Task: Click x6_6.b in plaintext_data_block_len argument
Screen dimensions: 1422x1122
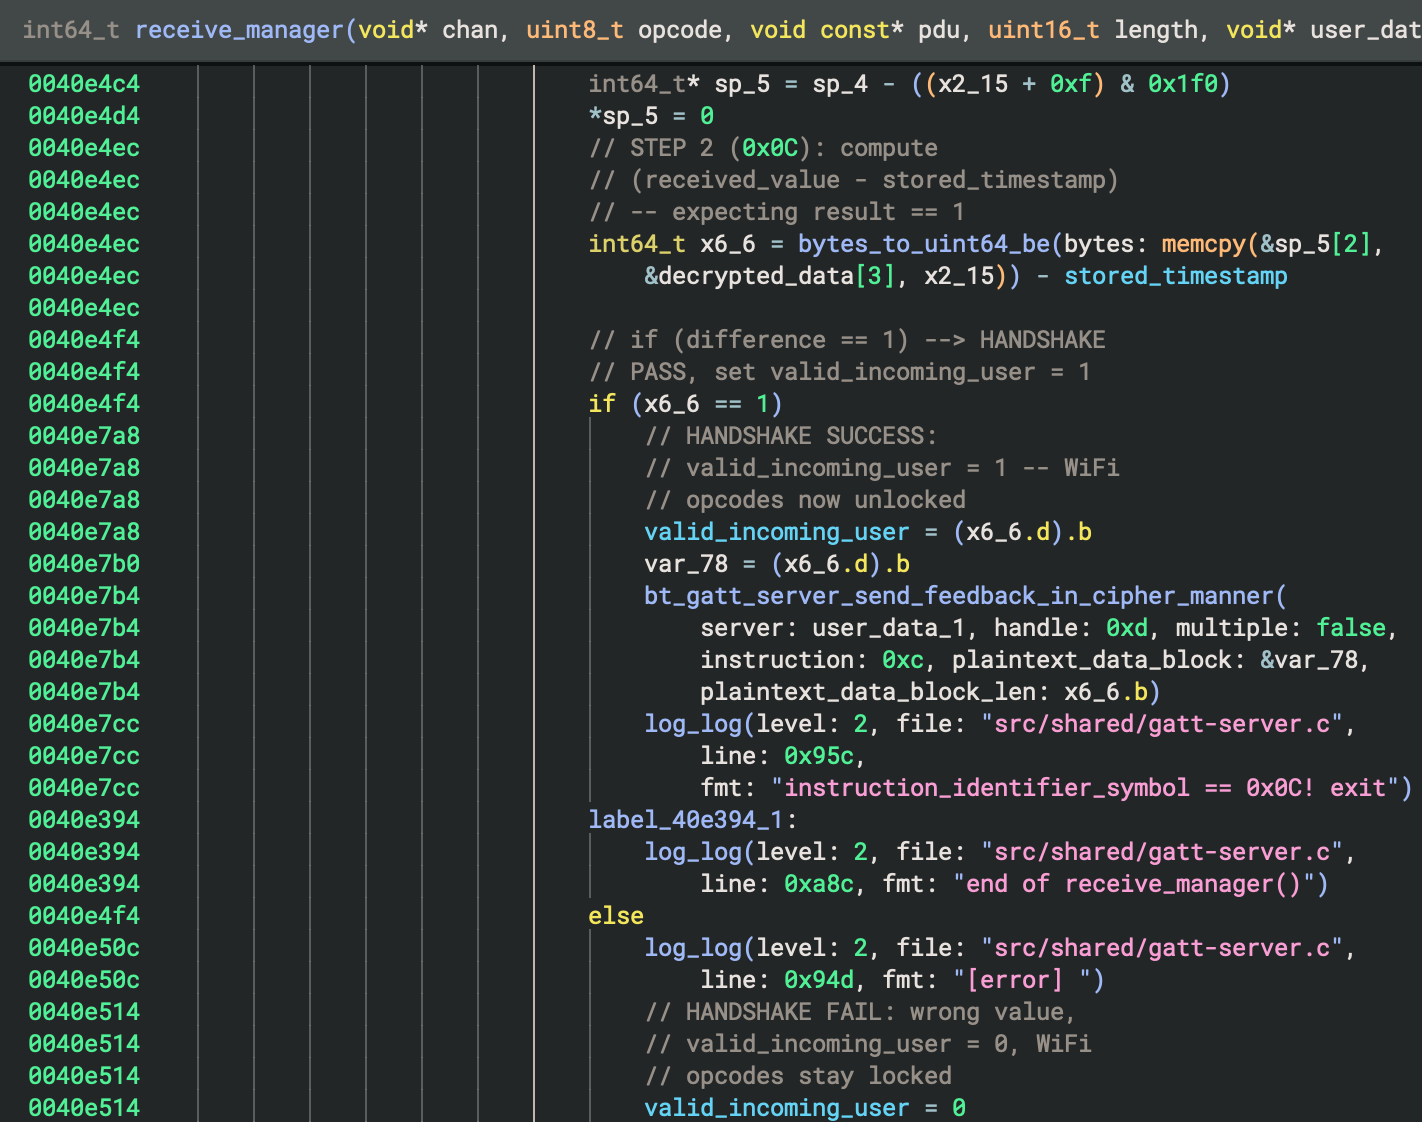Action: [1106, 692]
